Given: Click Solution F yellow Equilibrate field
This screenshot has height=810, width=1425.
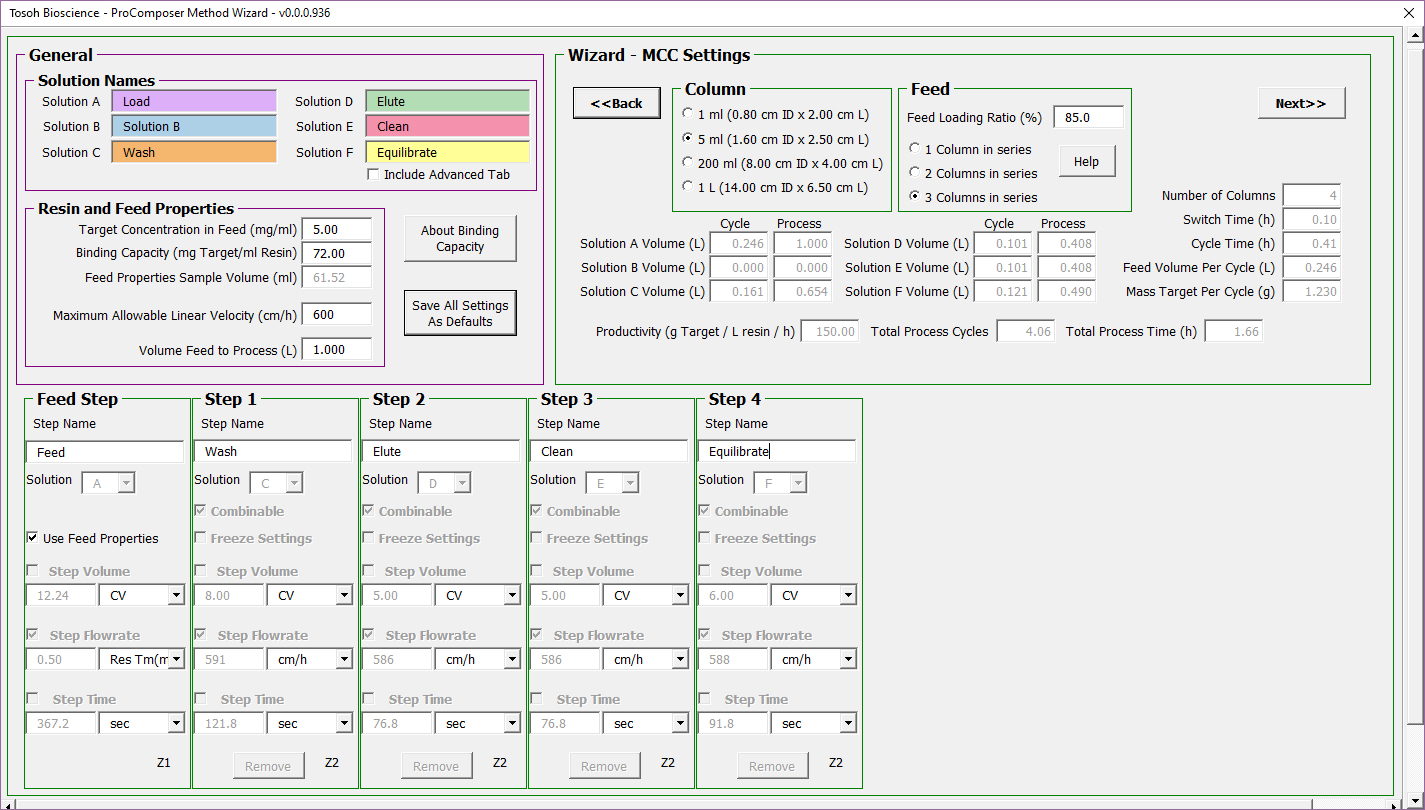Looking at the screenshot, I should [x=447, y=152].
